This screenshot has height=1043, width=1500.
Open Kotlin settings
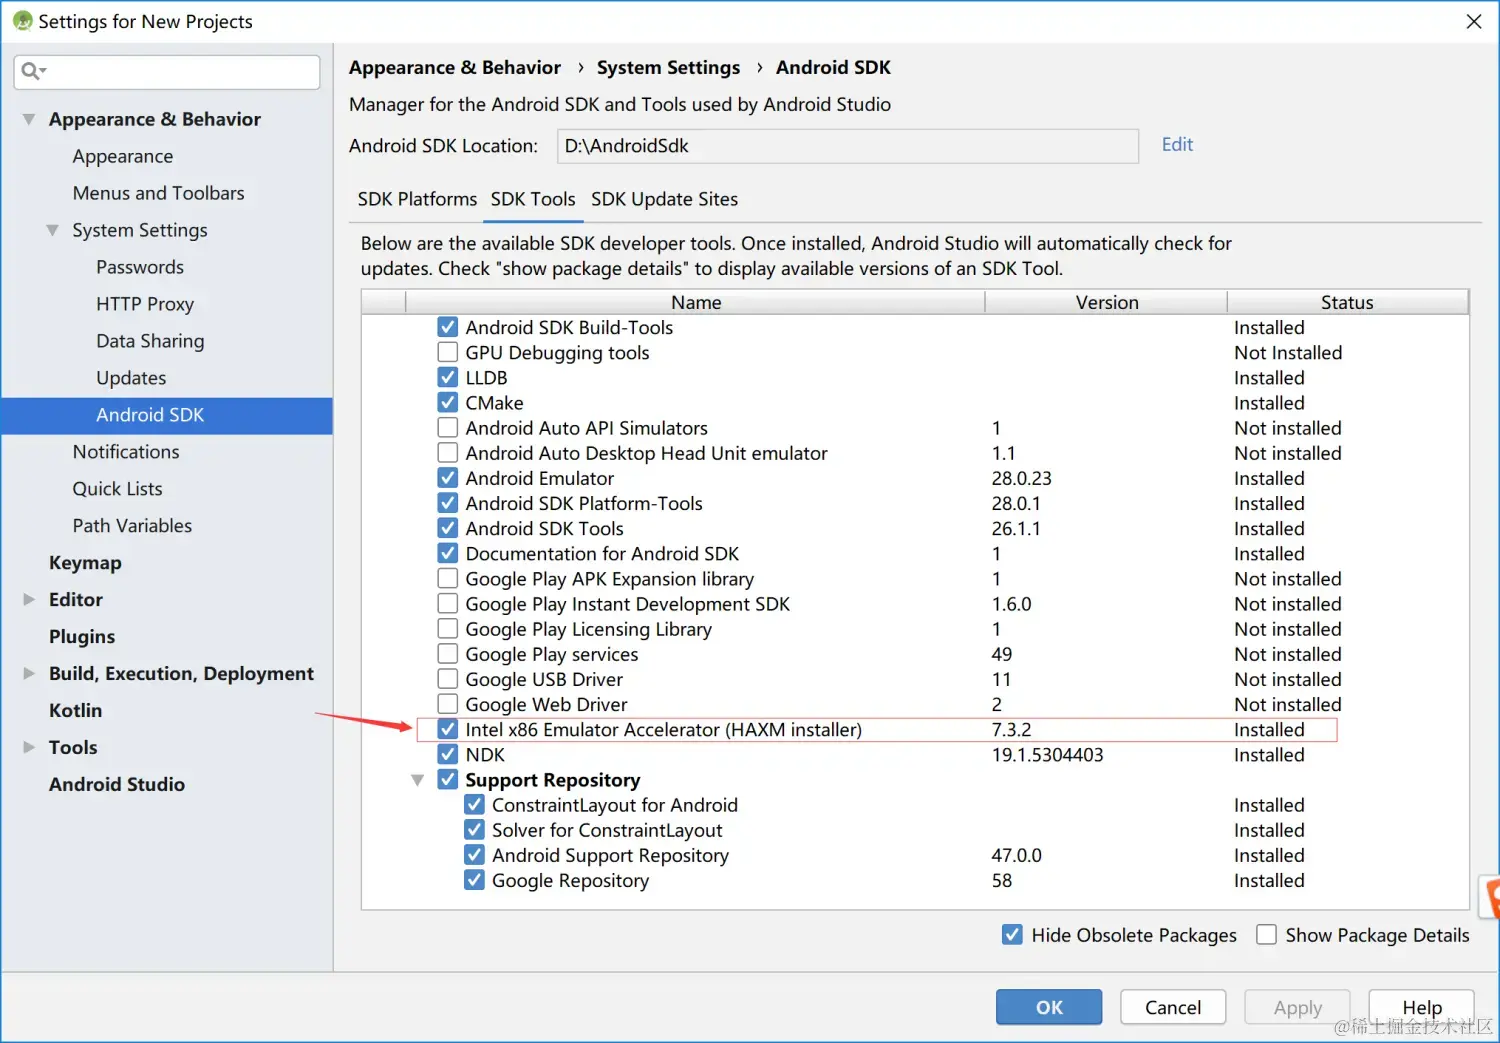pos(75,710)
